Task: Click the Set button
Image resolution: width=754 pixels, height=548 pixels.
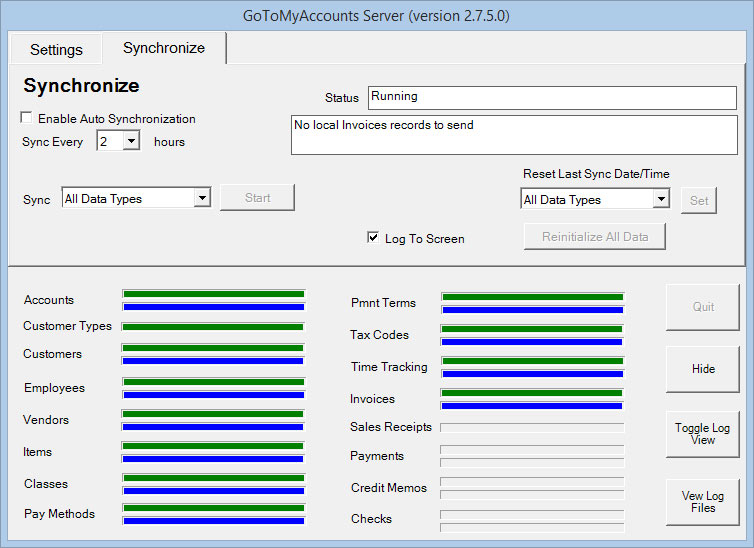Action: coord(699,200)
